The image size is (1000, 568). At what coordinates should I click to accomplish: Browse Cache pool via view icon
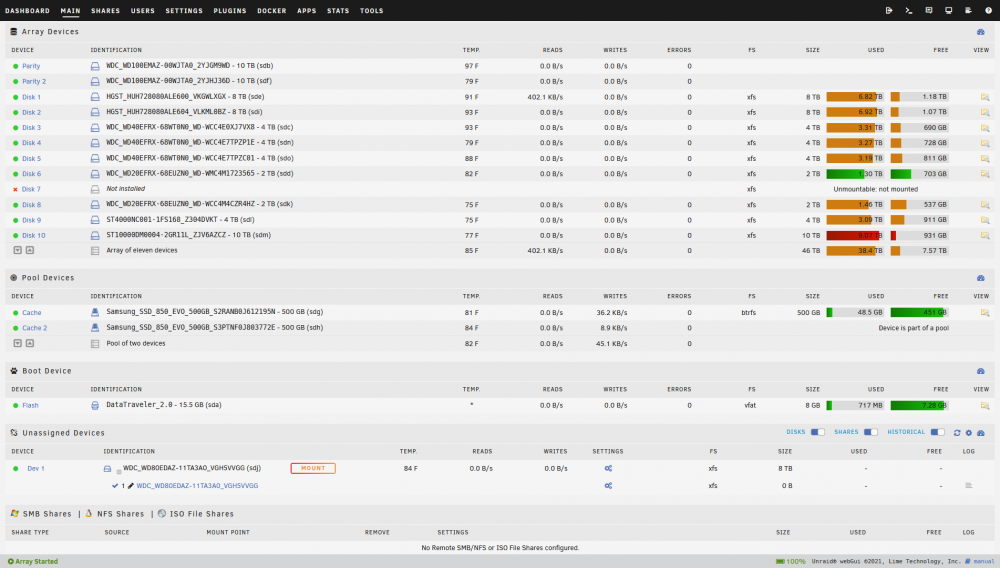pos(985,312)
